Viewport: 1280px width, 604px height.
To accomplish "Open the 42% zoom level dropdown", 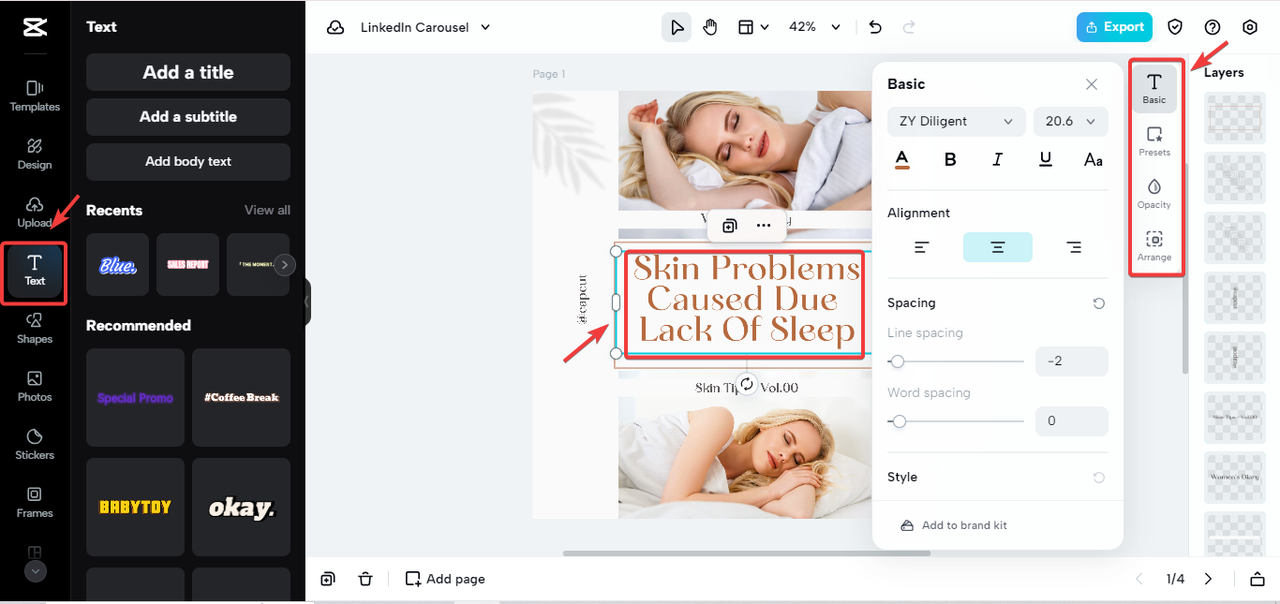I will pos(815,27).
